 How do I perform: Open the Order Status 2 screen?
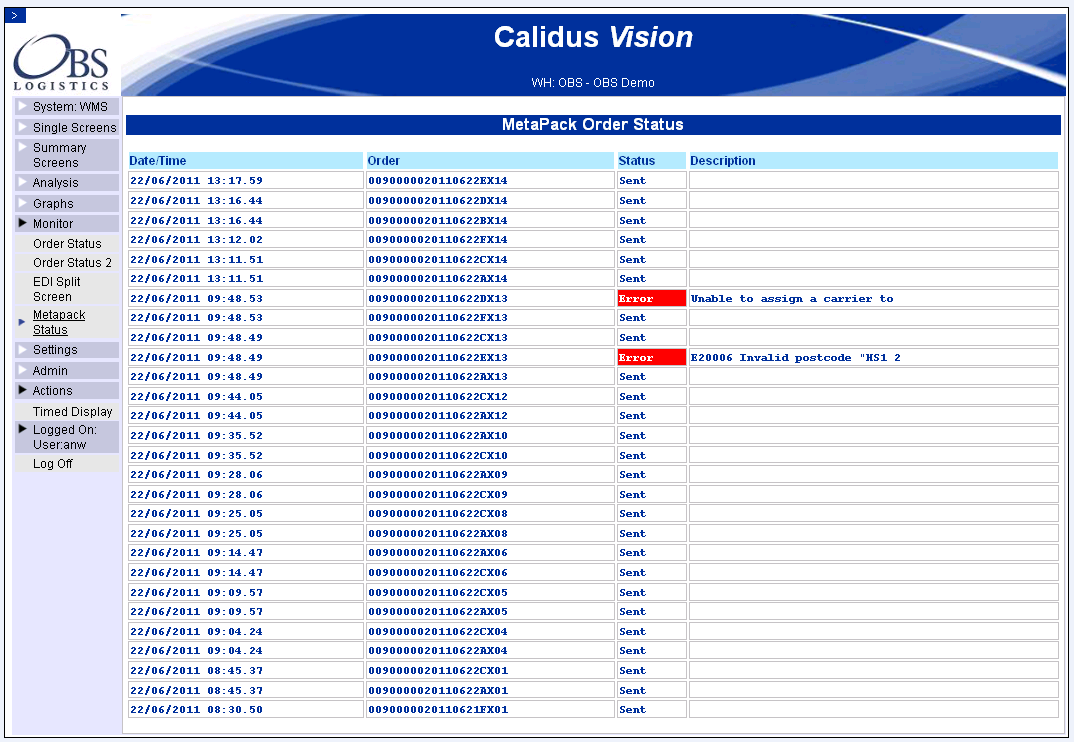[72, 262]
